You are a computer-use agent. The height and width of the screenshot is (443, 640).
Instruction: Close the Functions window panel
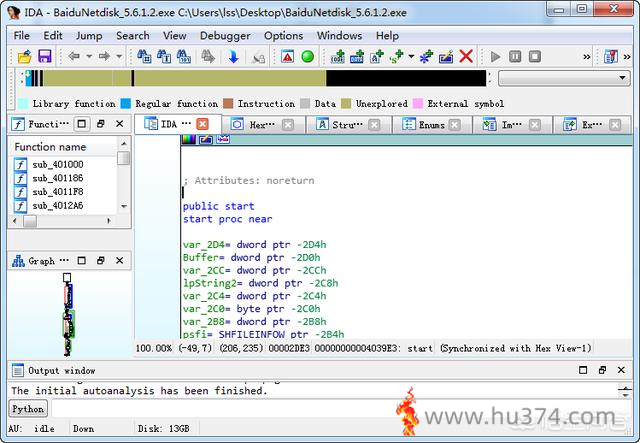pyautogui.click(x=120, y=124)
